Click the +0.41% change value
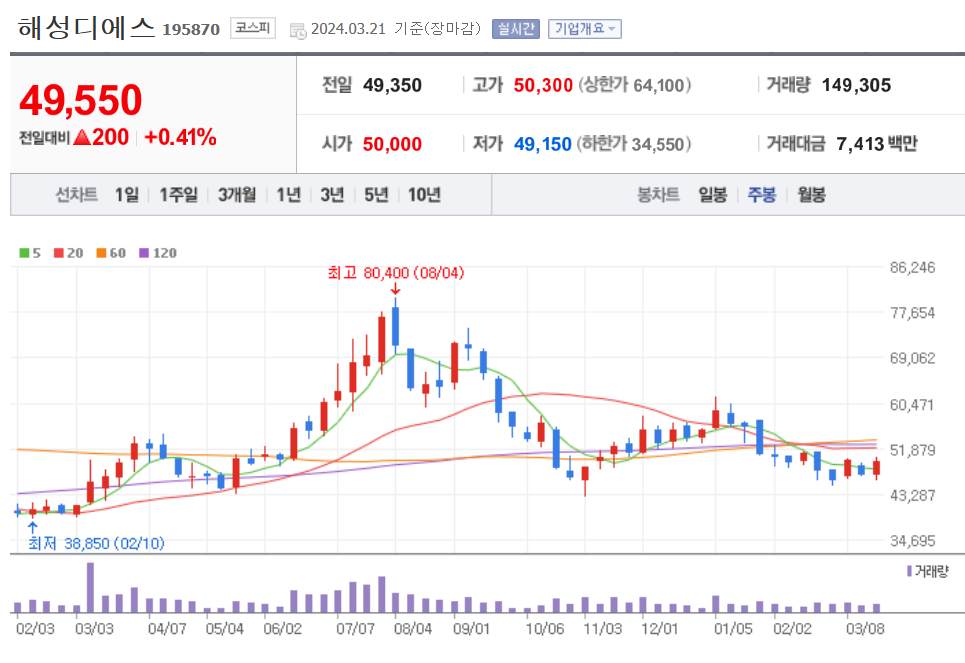Screen dimensions: 965x663 click(x=180, y=137)
